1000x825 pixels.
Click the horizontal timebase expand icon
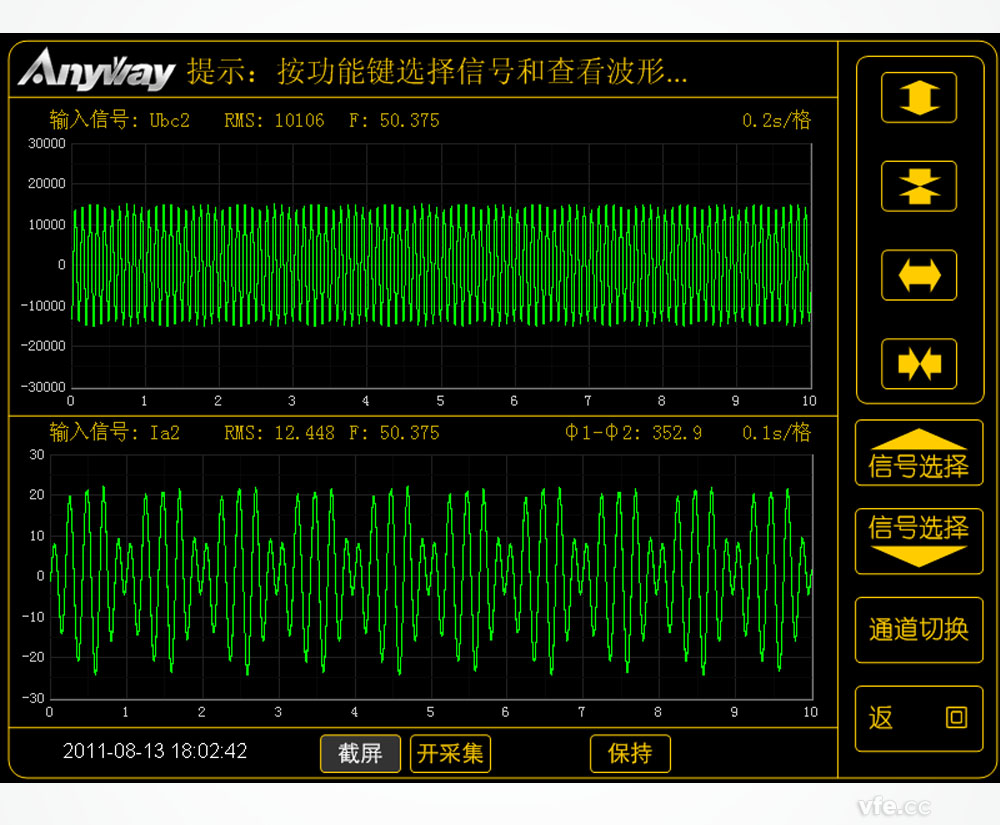click(917, 274)
